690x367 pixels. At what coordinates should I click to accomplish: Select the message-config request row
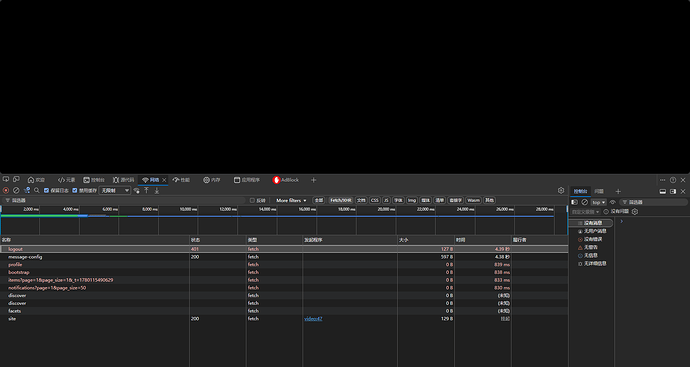point(284,257)
